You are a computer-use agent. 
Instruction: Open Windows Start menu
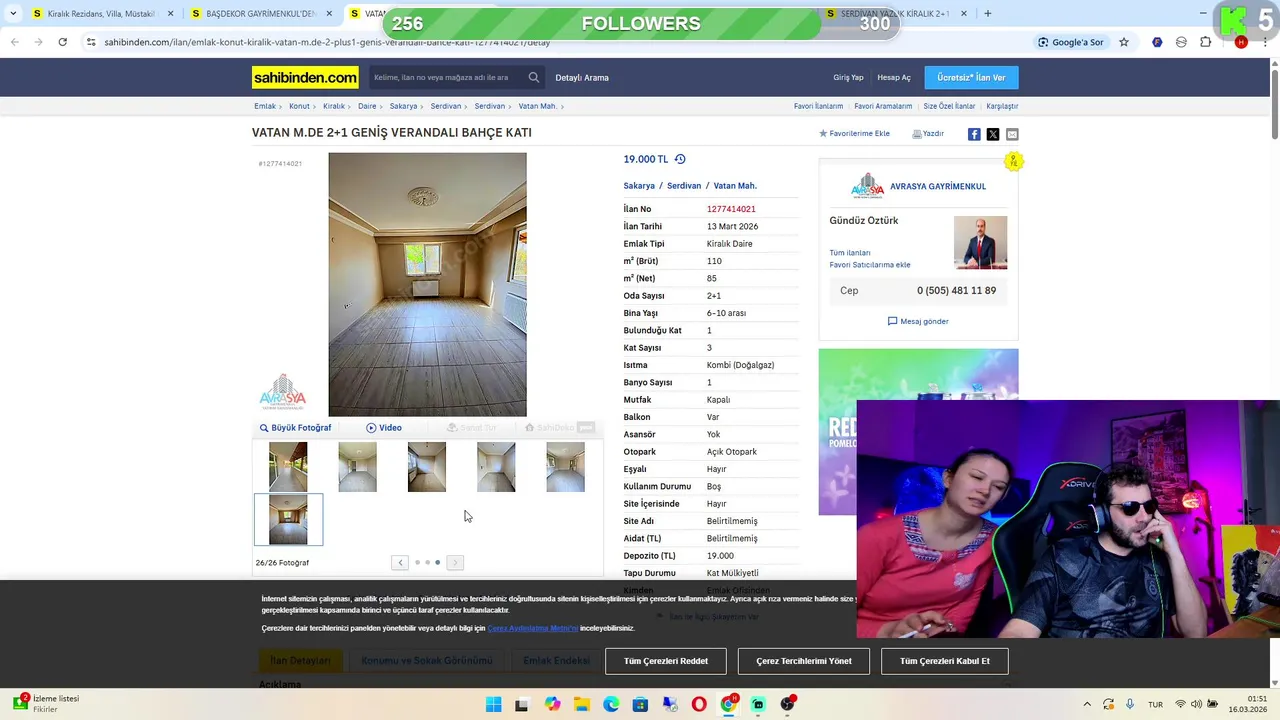pyautogui.click(x=493, y=705)
